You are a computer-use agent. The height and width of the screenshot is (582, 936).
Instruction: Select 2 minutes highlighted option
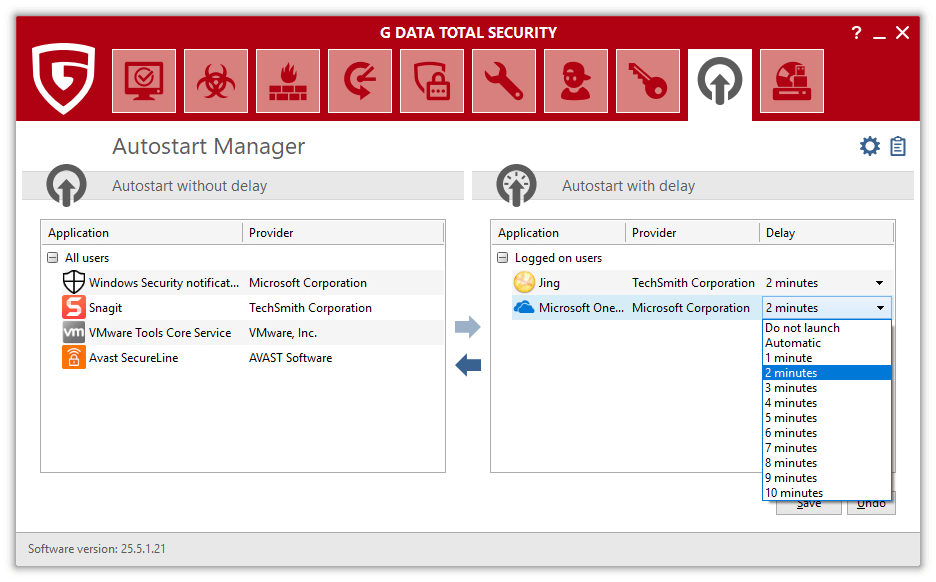(x=827, y=372)
